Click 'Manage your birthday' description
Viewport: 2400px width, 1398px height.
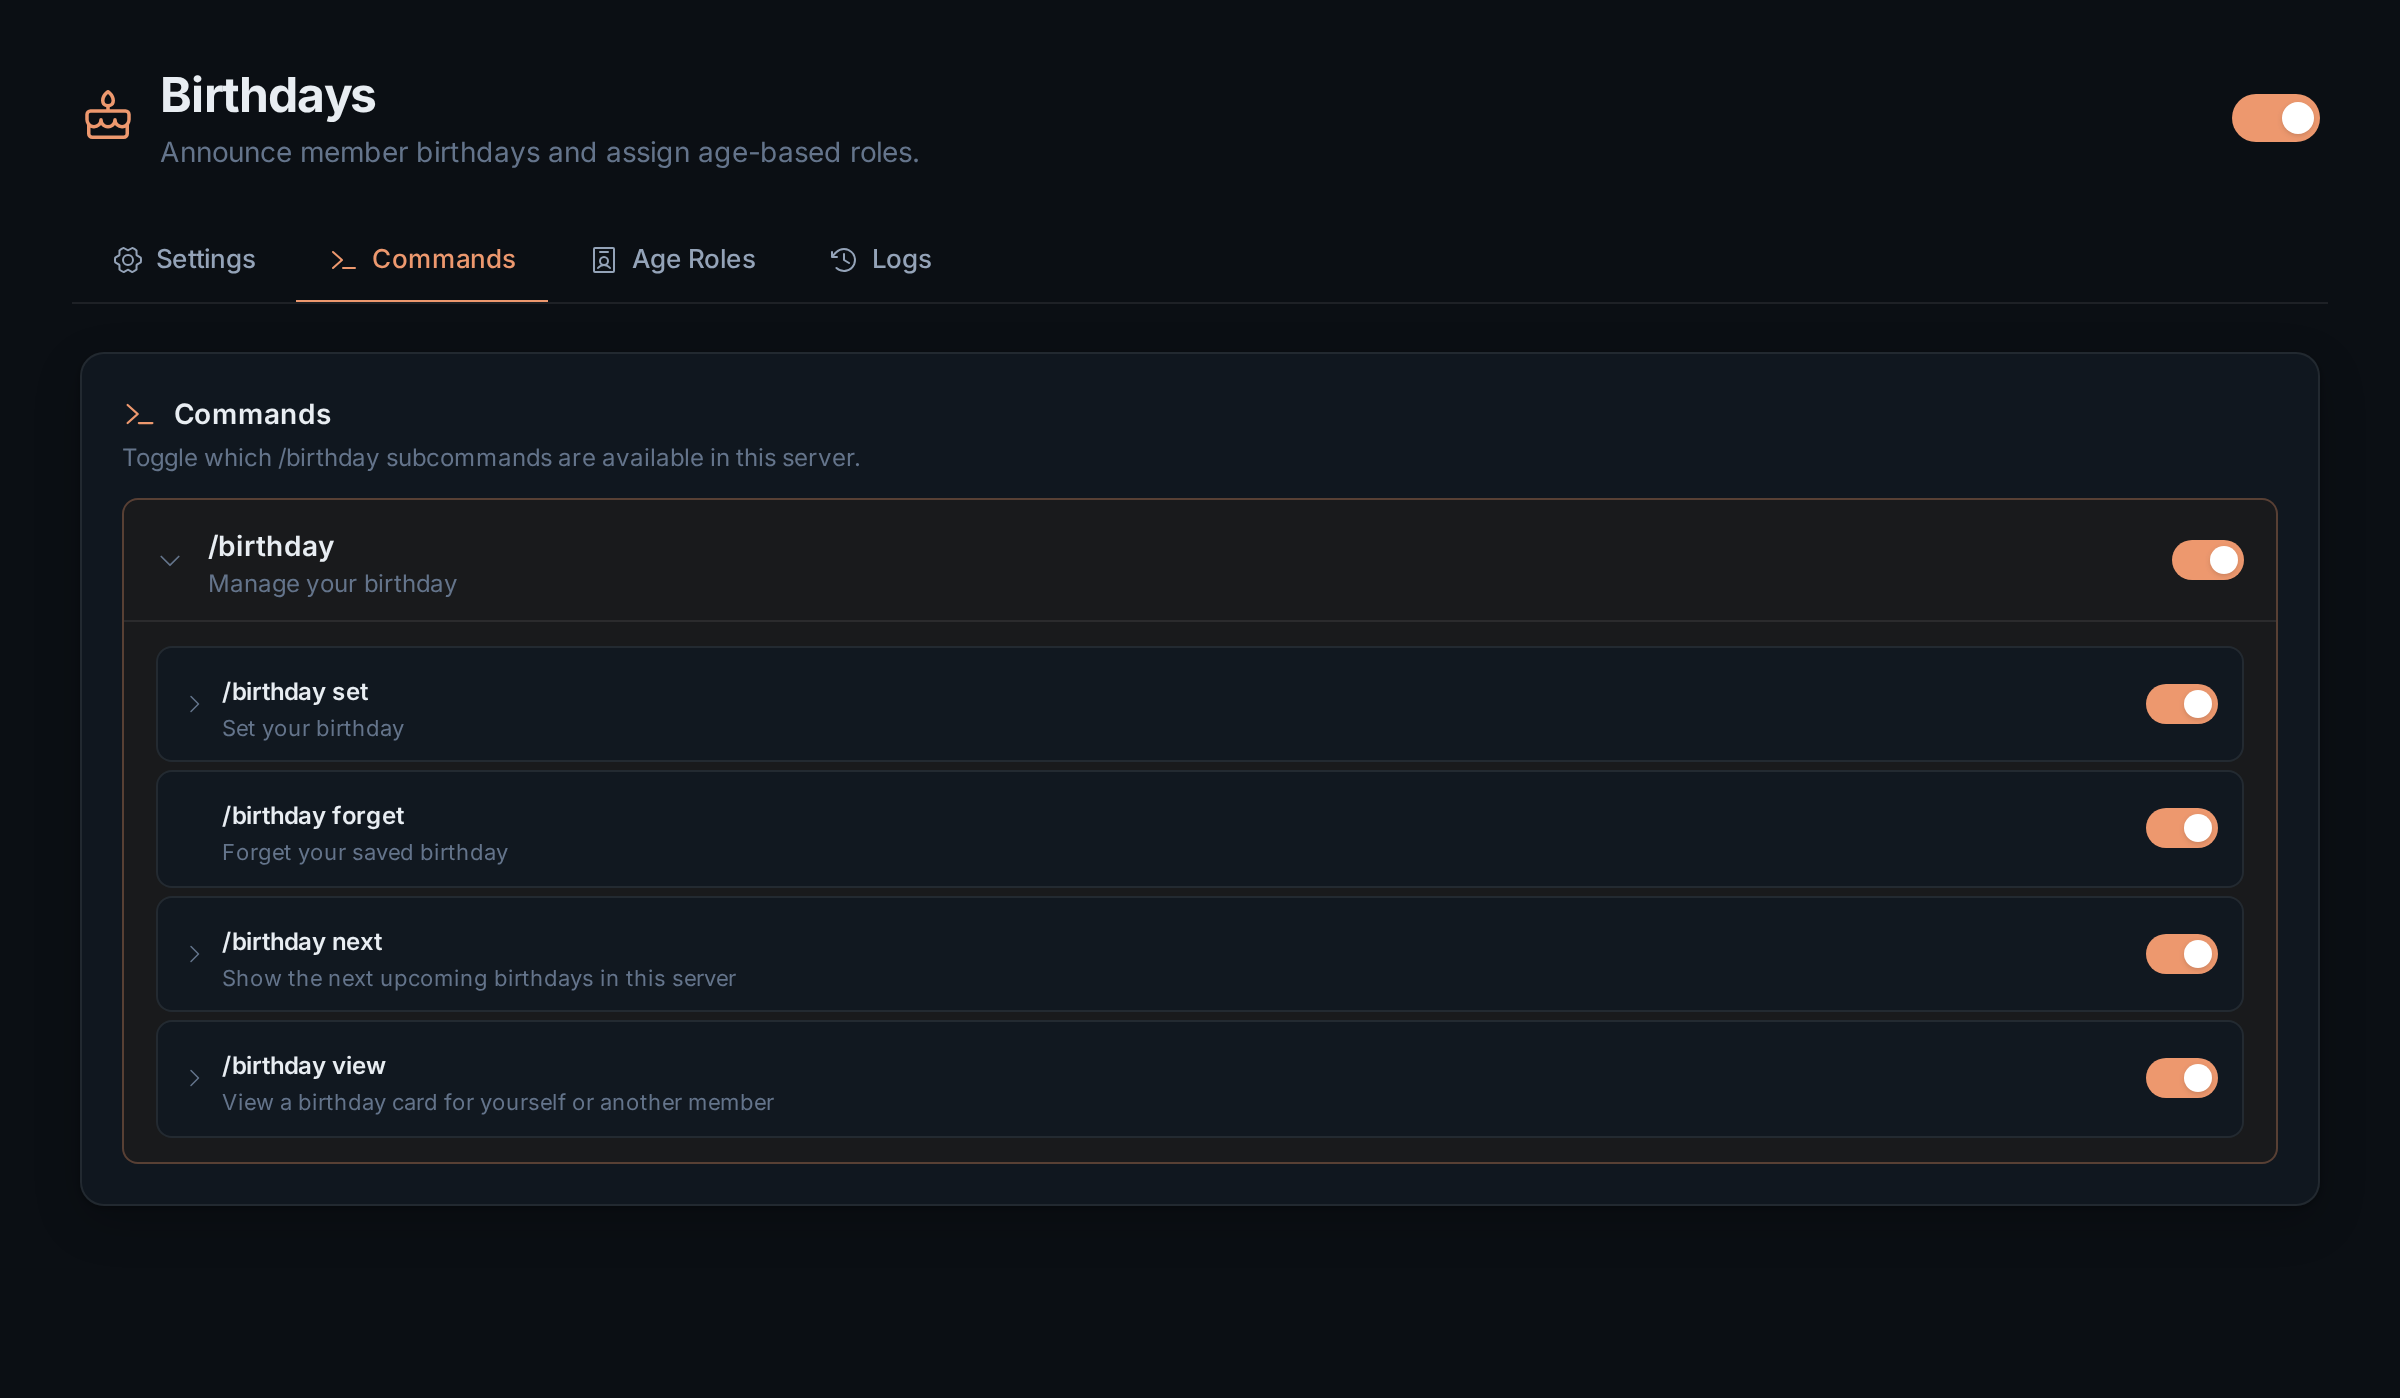(x=332, y=584)
